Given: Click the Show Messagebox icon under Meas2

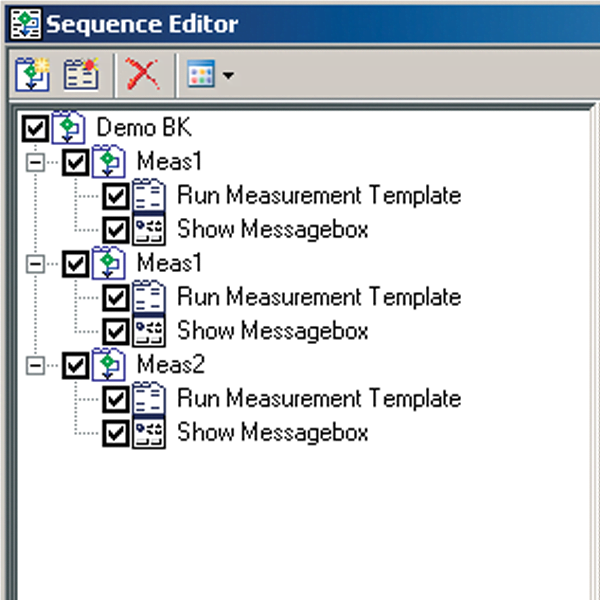Looking at the screenshot, I should click(x=149, y=433).
